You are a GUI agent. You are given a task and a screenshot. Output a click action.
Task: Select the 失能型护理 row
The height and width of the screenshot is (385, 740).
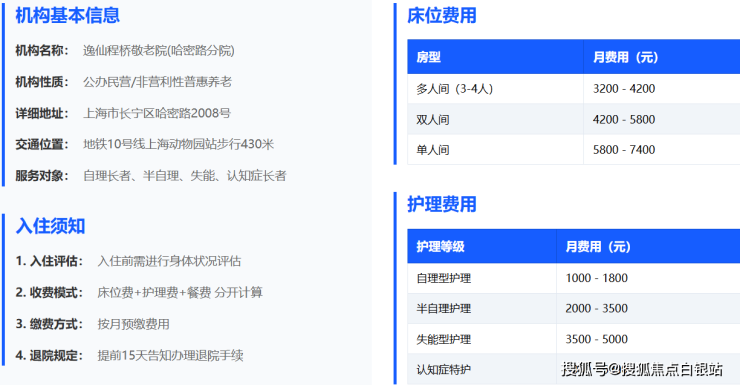pos(573,339)
